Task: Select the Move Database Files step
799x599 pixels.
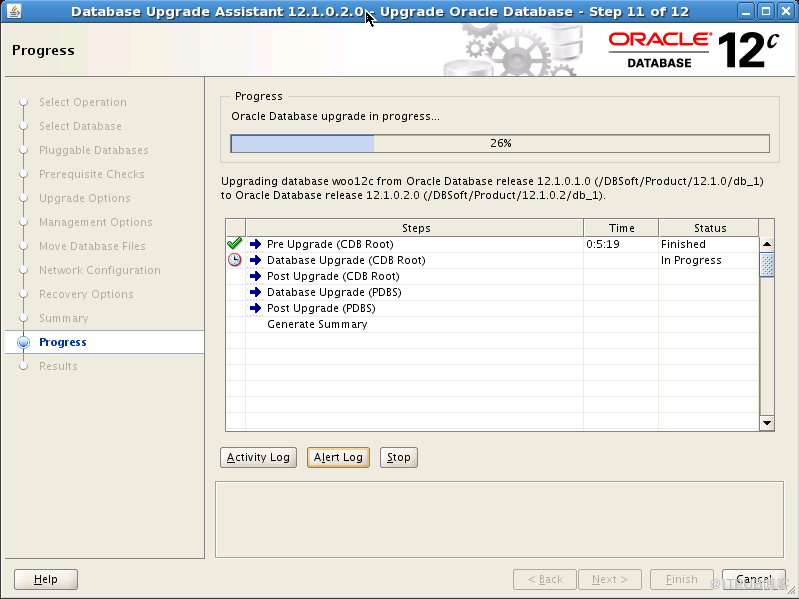Action: [92, 246]
